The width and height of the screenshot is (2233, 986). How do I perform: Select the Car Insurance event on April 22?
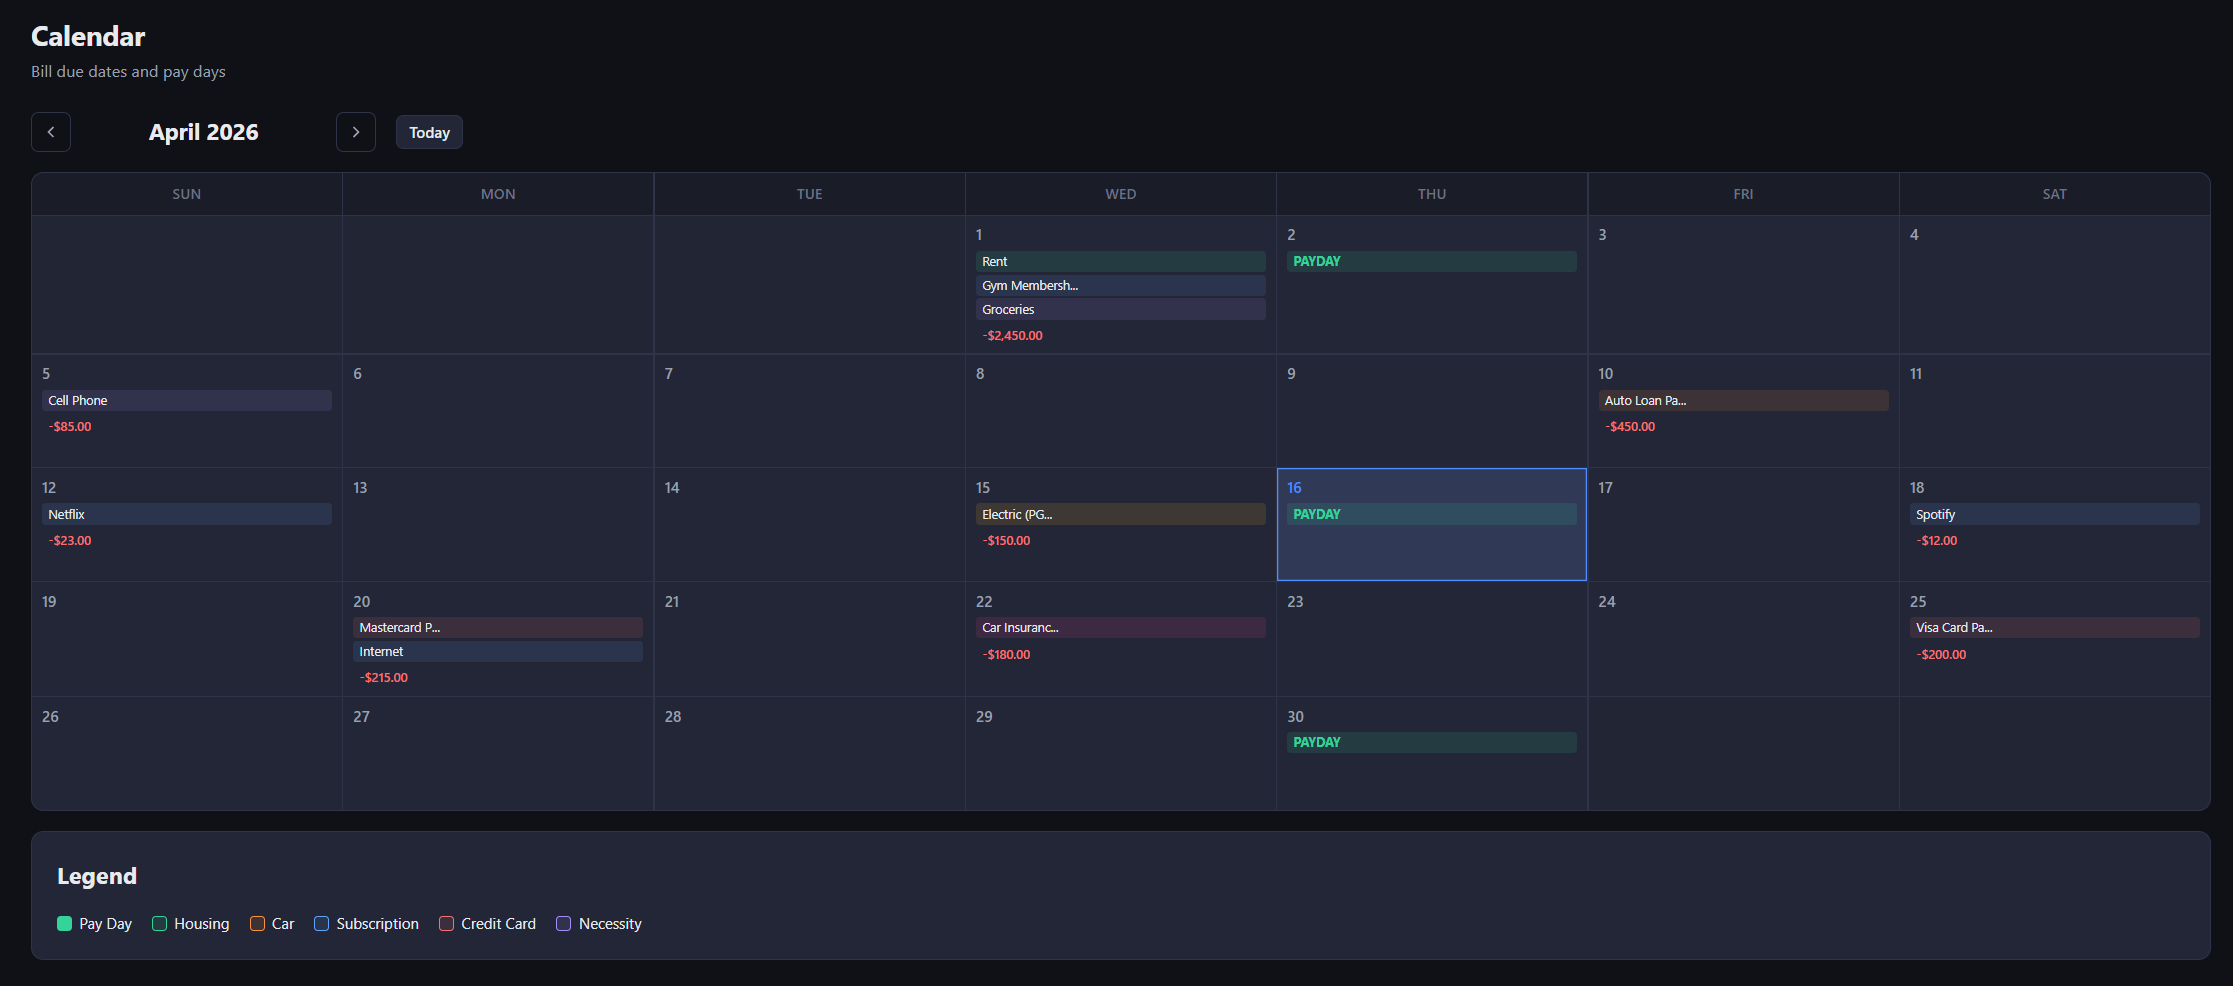(x=1120, y=627)
